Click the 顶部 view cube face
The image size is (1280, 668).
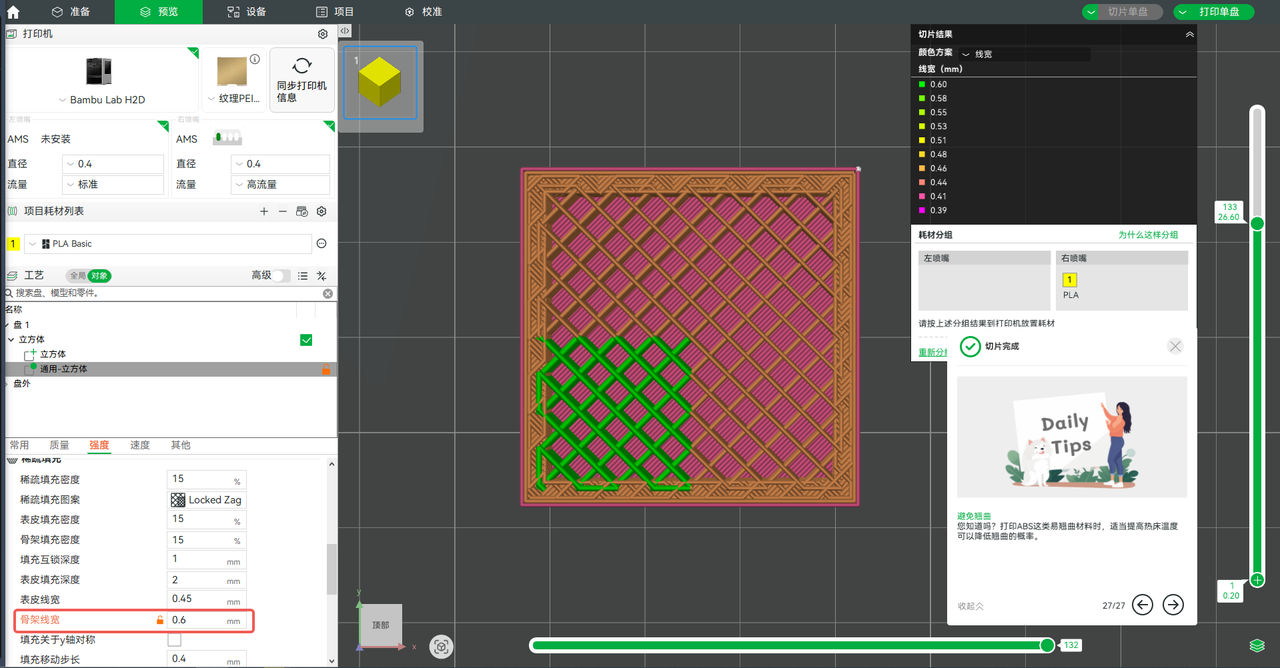click(x=381, y=624)
